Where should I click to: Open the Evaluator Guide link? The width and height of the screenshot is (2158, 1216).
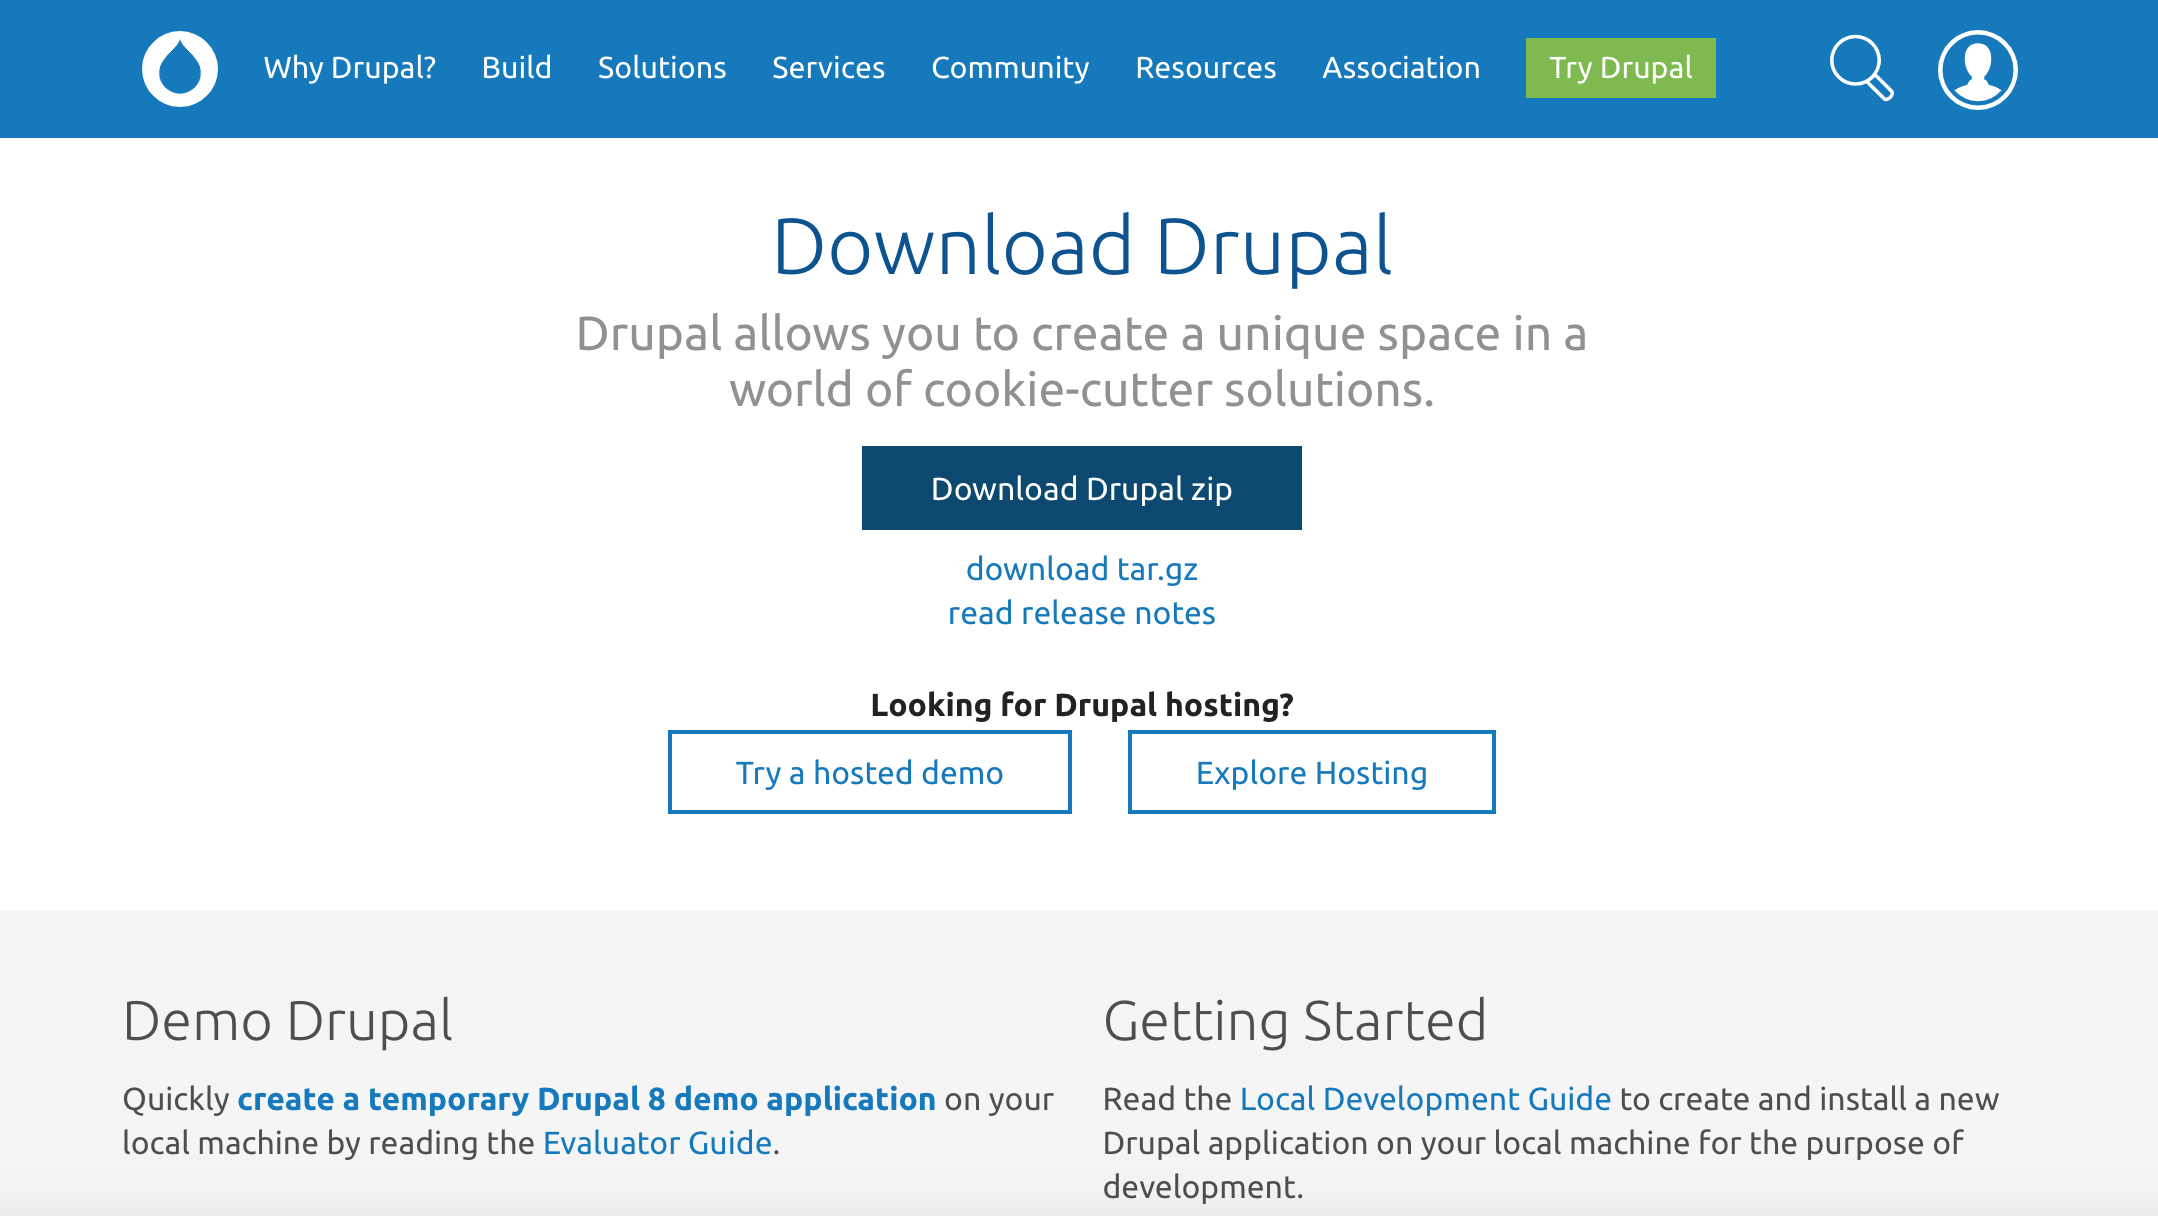click(x=658, y=1143)
